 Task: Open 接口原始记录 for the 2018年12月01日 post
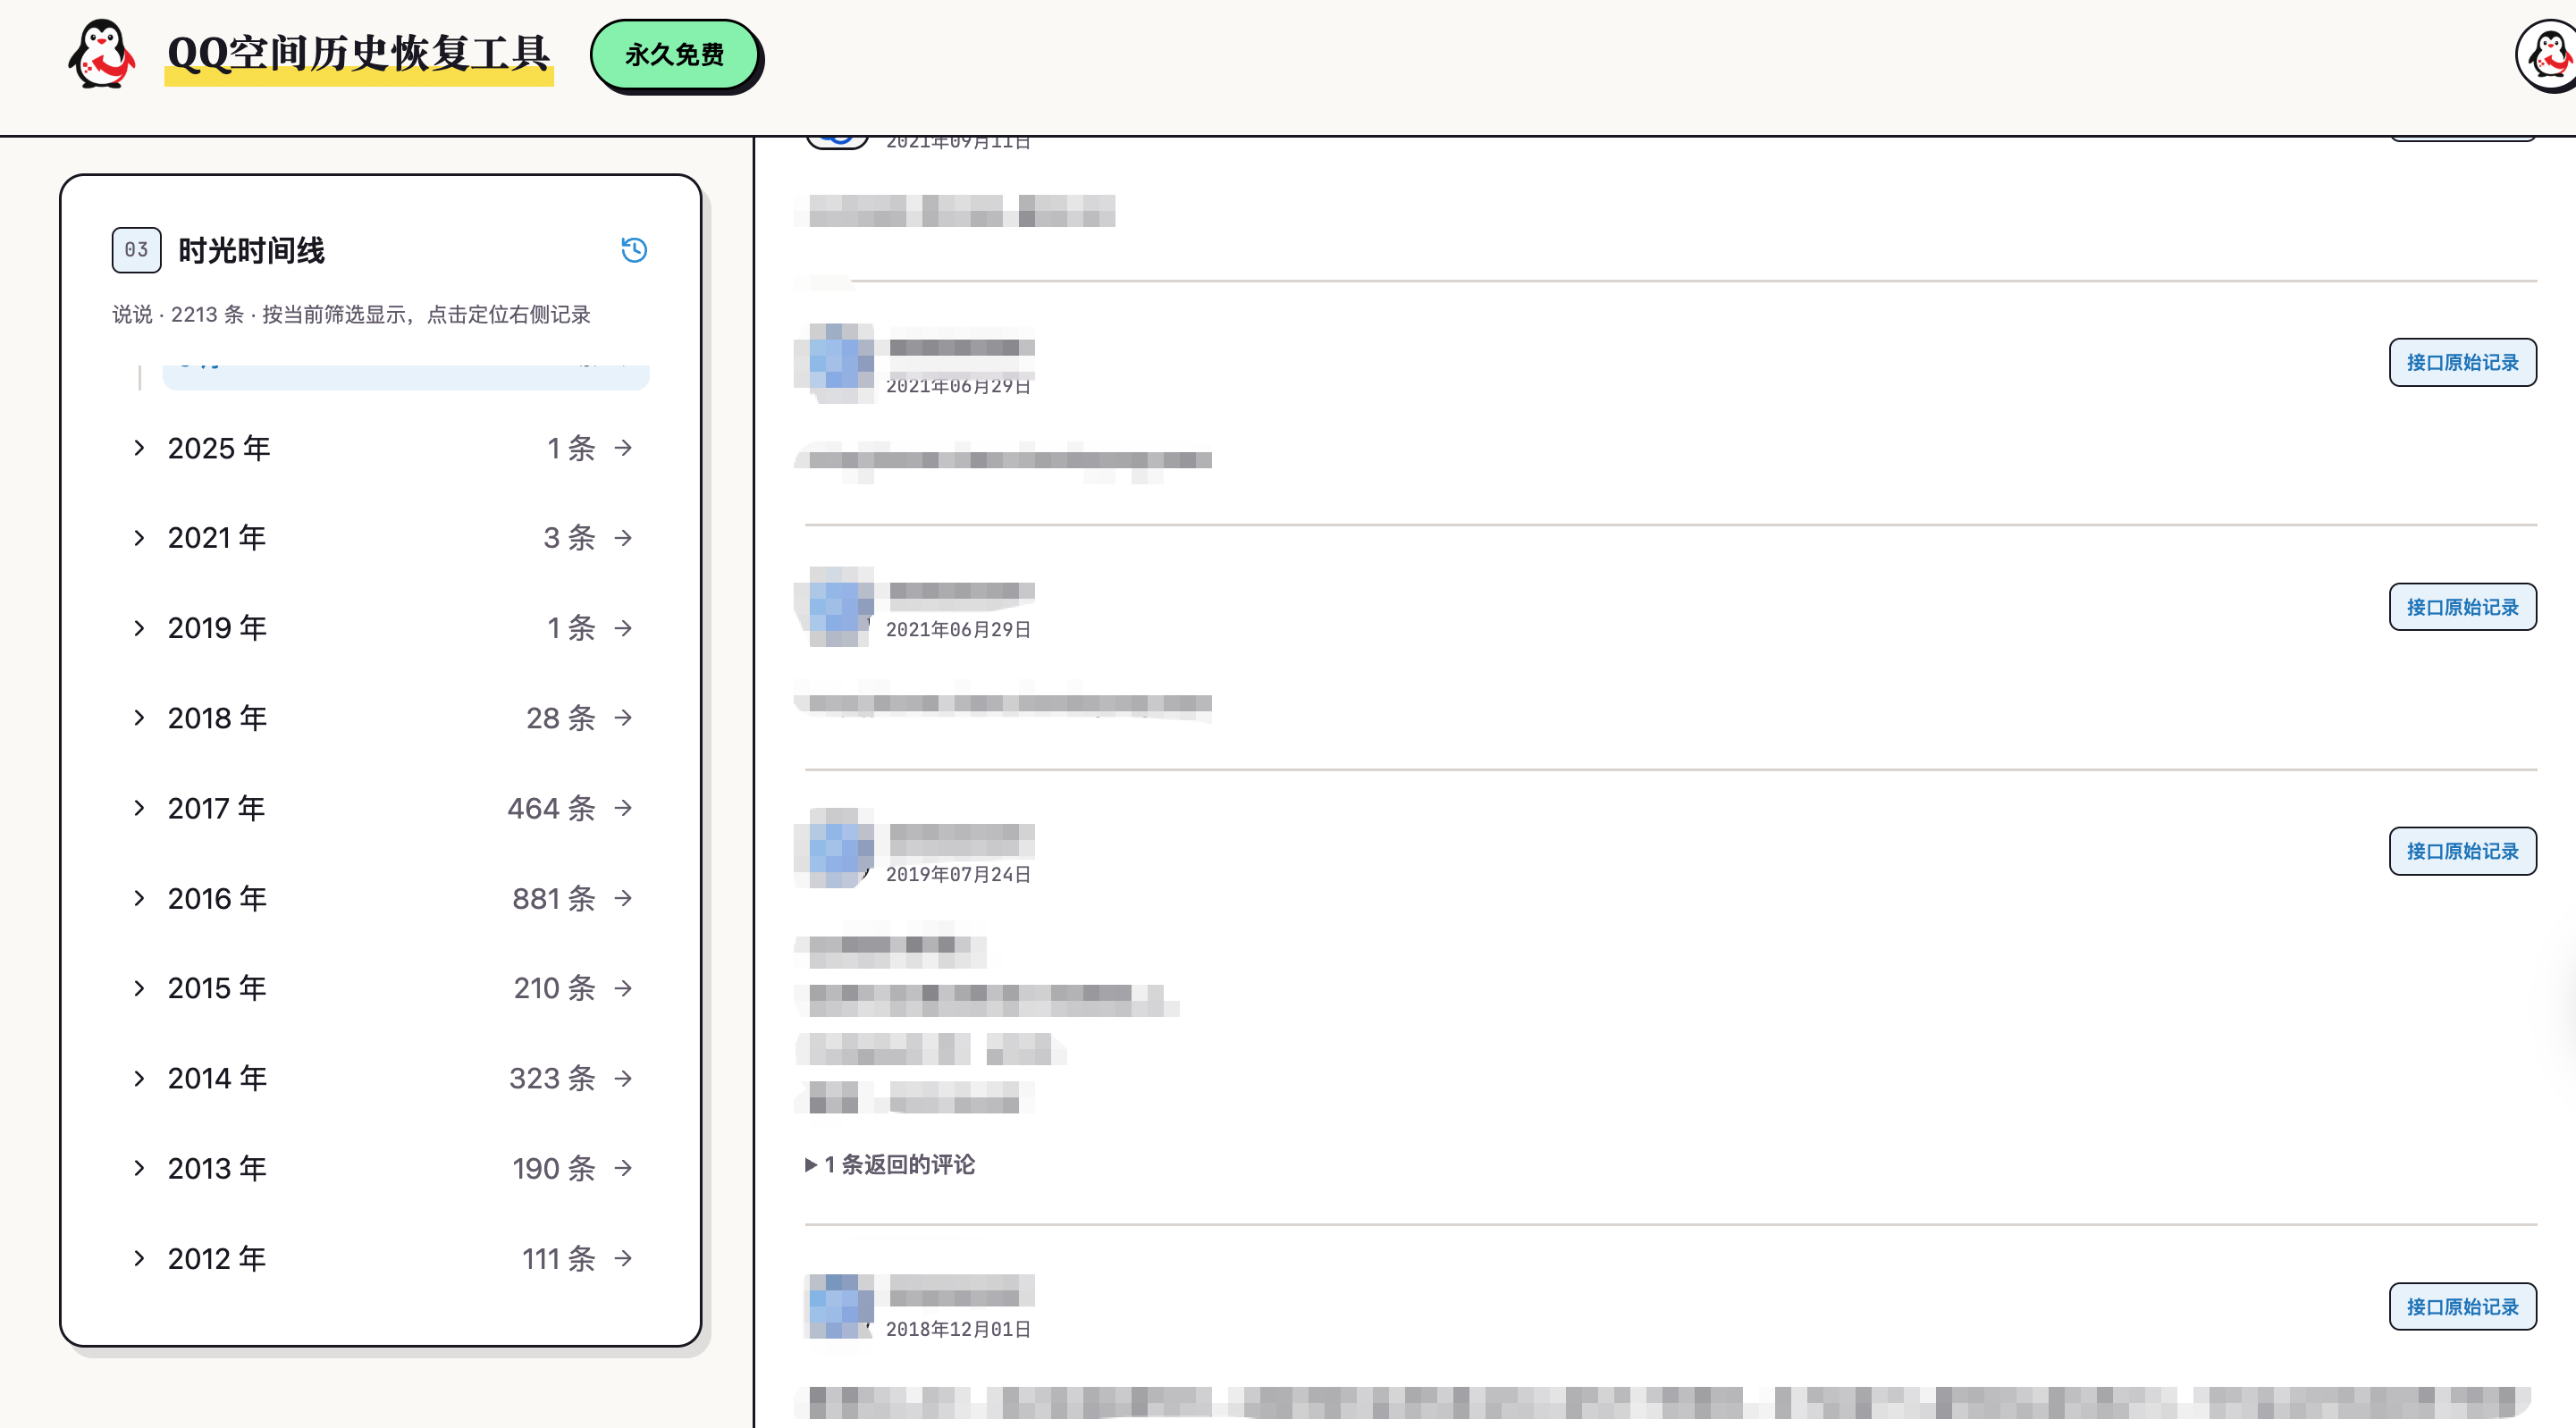(2462, 1306)
